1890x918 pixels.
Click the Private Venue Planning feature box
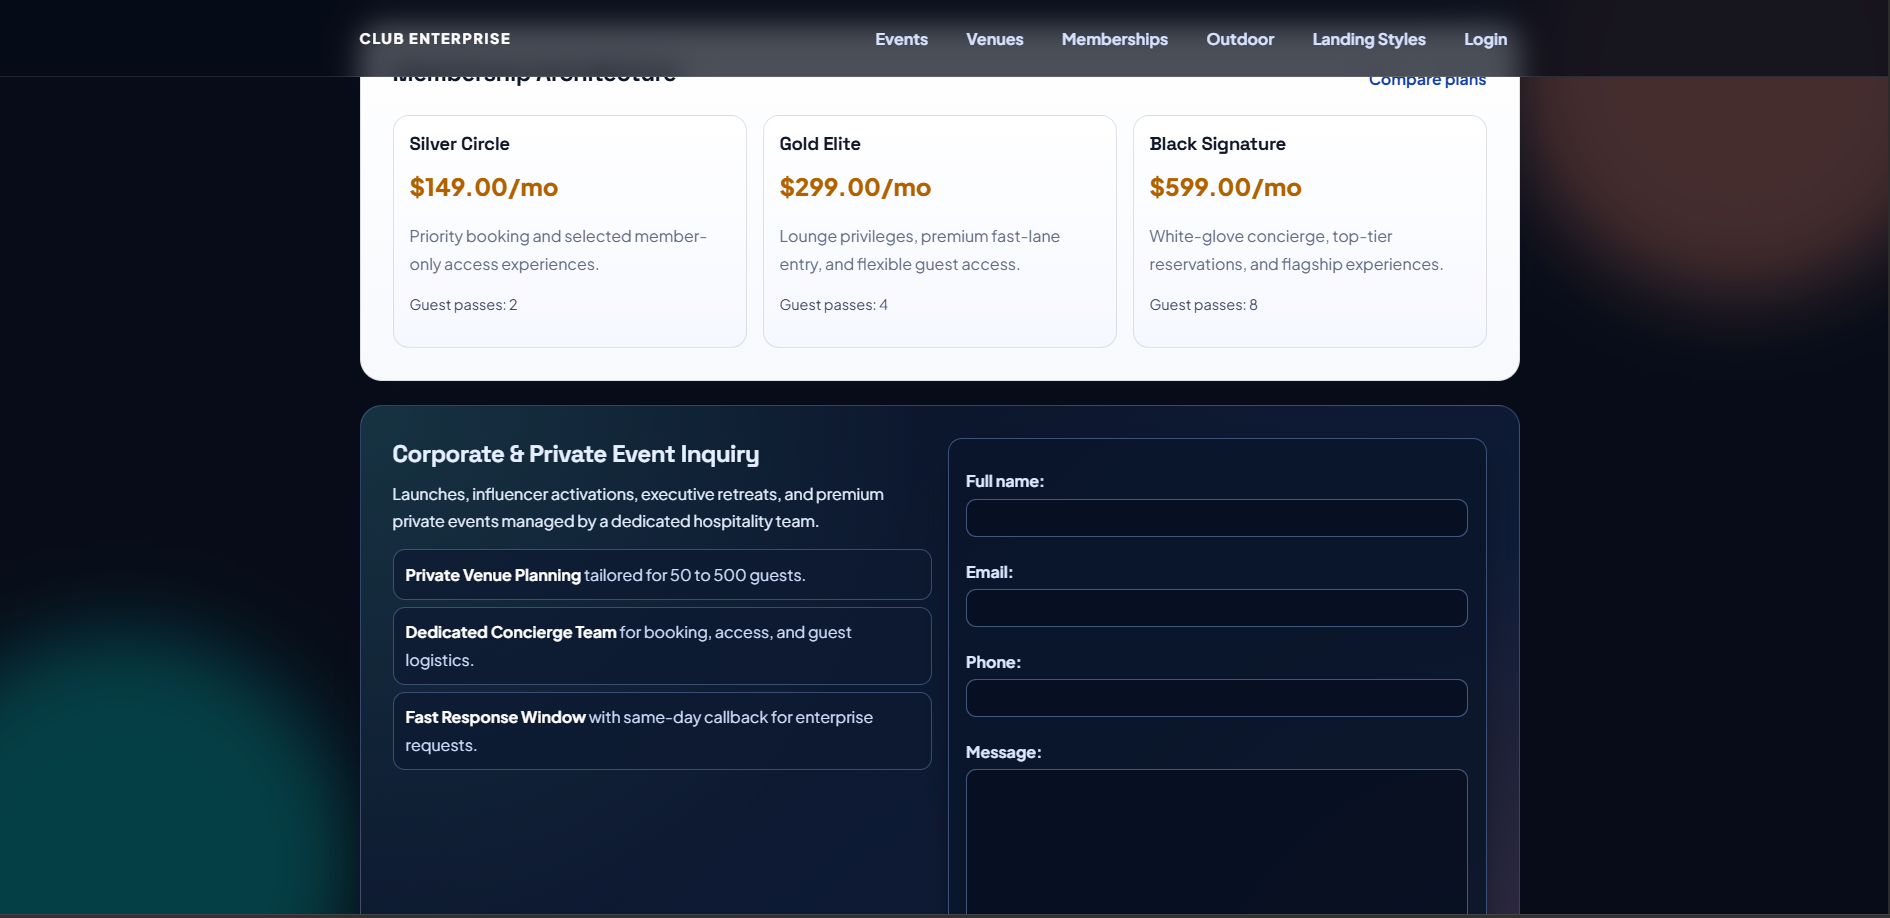(662, 575)
